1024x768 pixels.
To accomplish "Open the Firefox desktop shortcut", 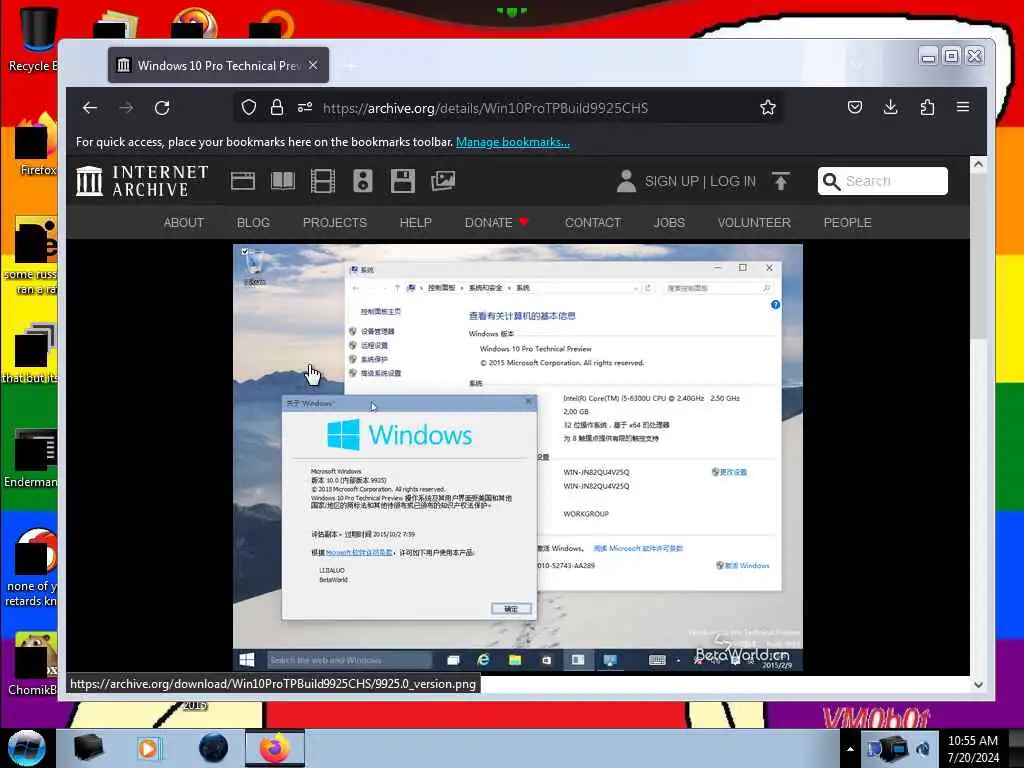I will click(x=36, y=145).
